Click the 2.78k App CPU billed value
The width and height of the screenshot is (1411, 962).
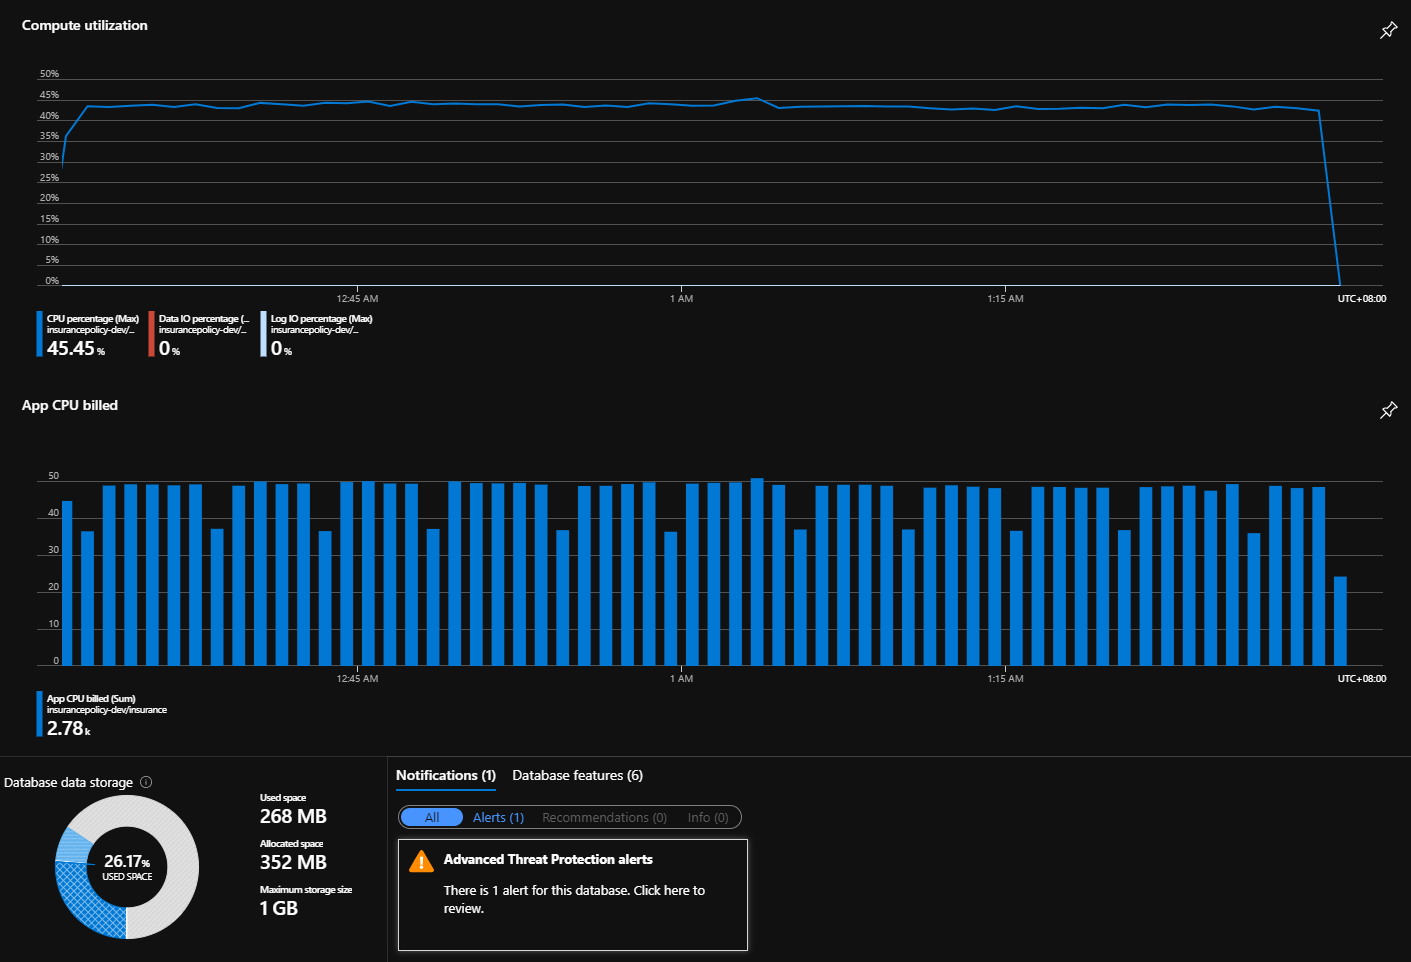click(68, 728)
